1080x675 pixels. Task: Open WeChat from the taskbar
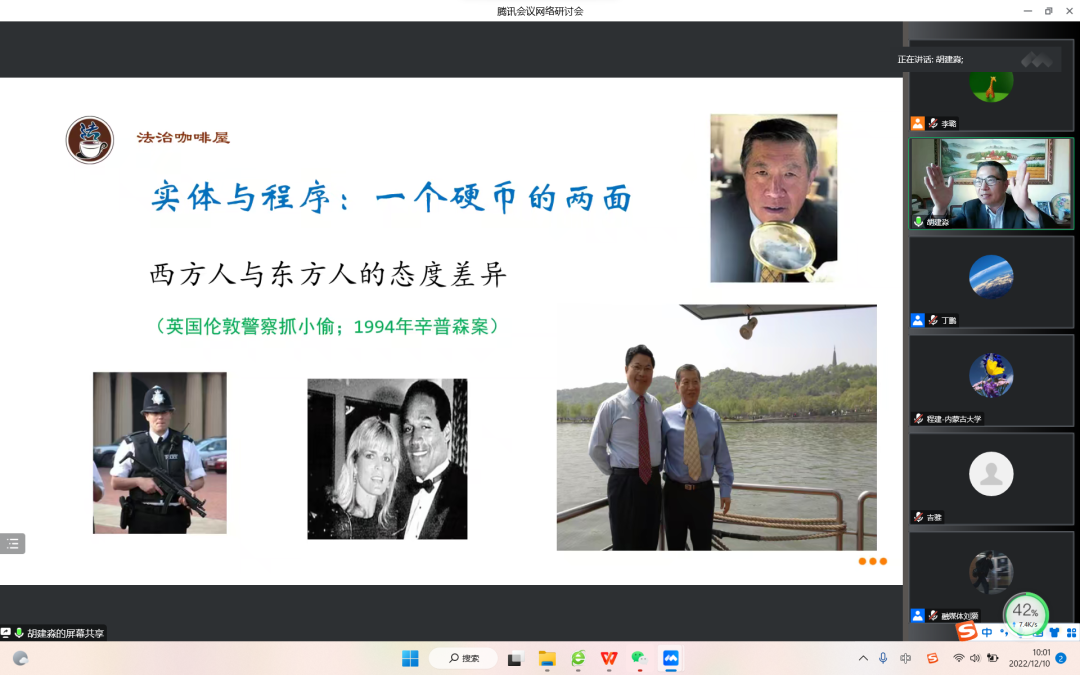pos(639,658)
